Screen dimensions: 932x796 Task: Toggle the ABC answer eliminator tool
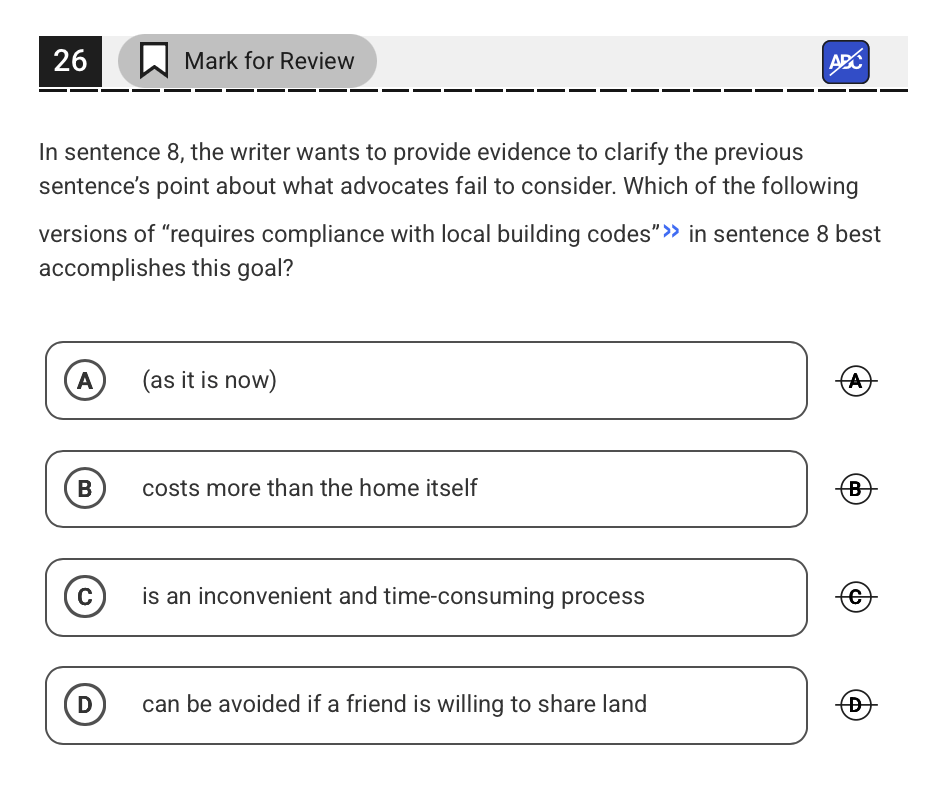tap(845, 62)
